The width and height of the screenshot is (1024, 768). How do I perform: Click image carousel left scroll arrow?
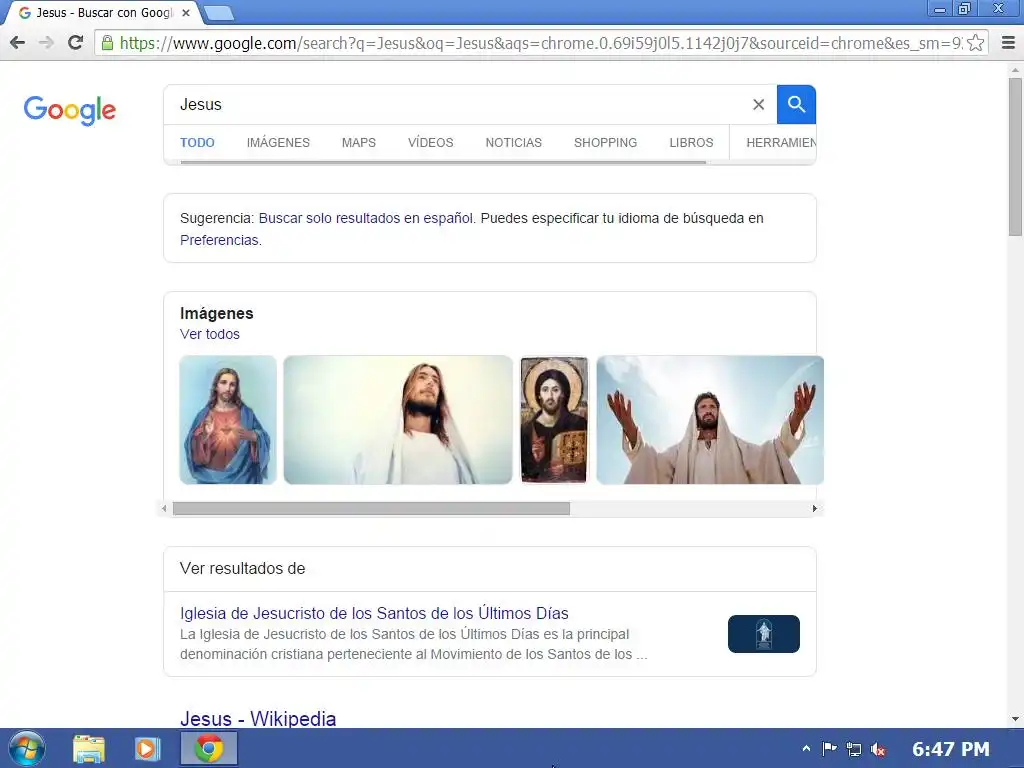coord(164,509)
